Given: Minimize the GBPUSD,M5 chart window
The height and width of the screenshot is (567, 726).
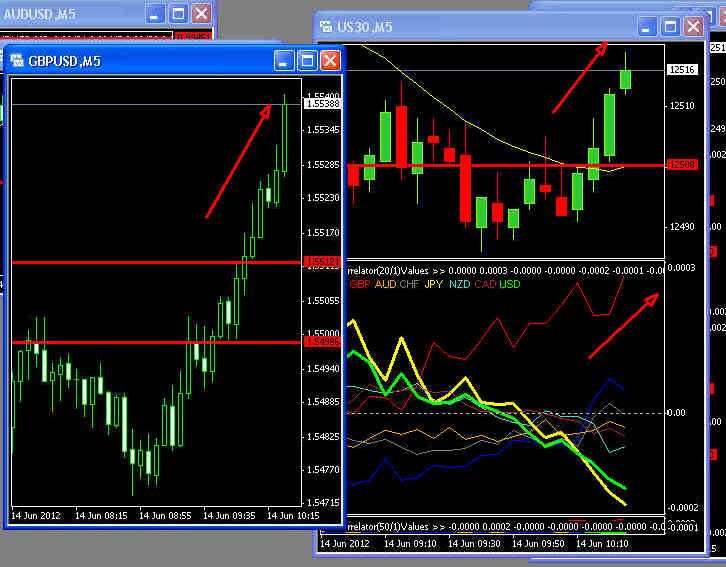Looking at the screenshot, I should tap(284, 61).
